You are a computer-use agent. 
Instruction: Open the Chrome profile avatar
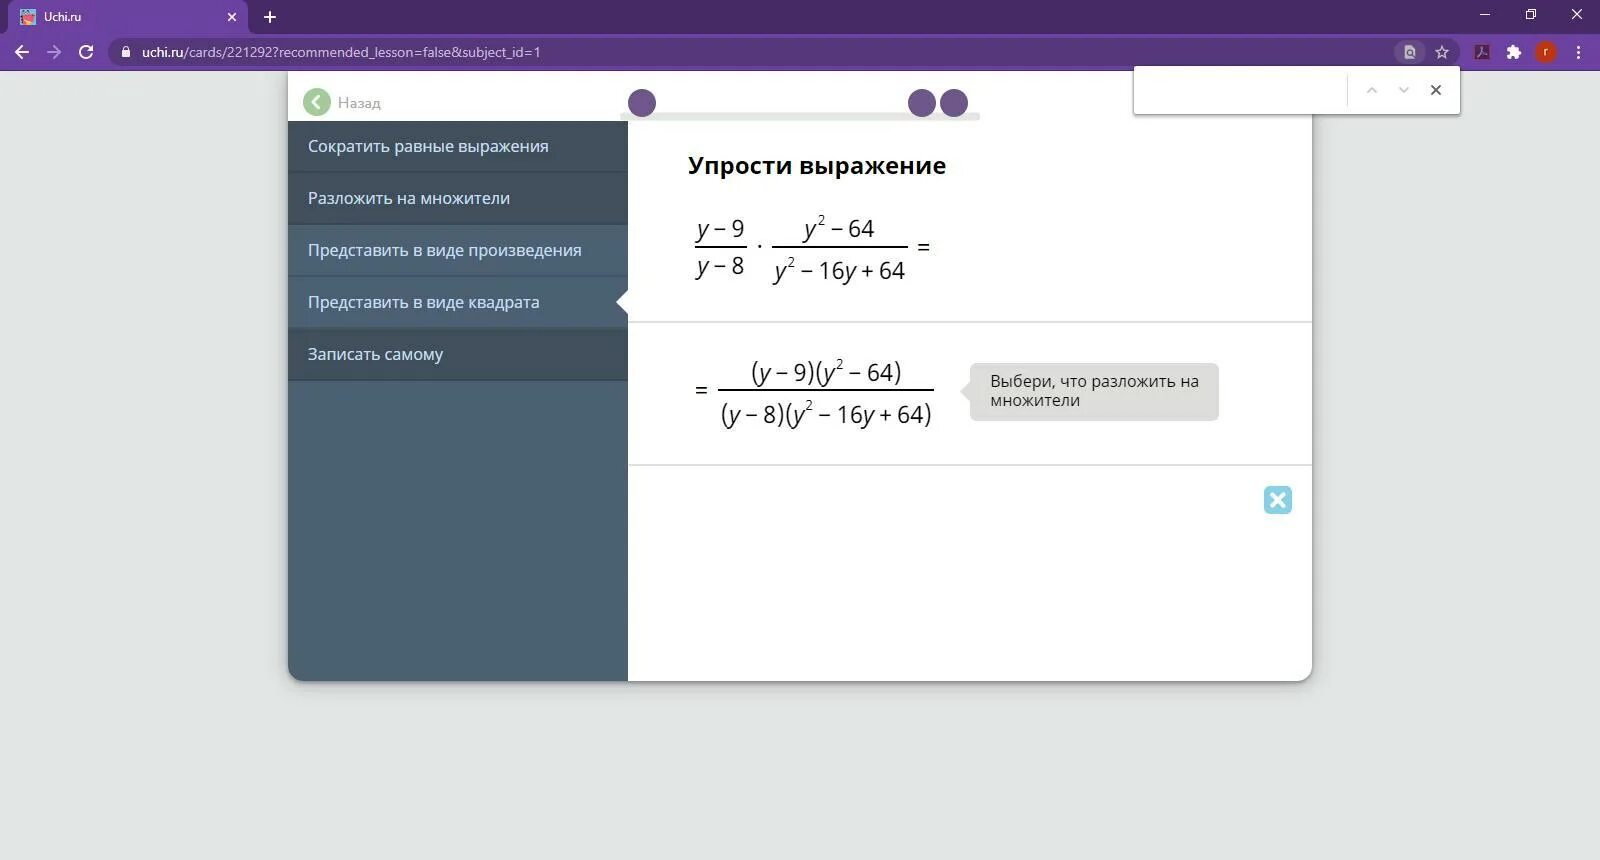pyautogui.click(x=1546, y=52)
